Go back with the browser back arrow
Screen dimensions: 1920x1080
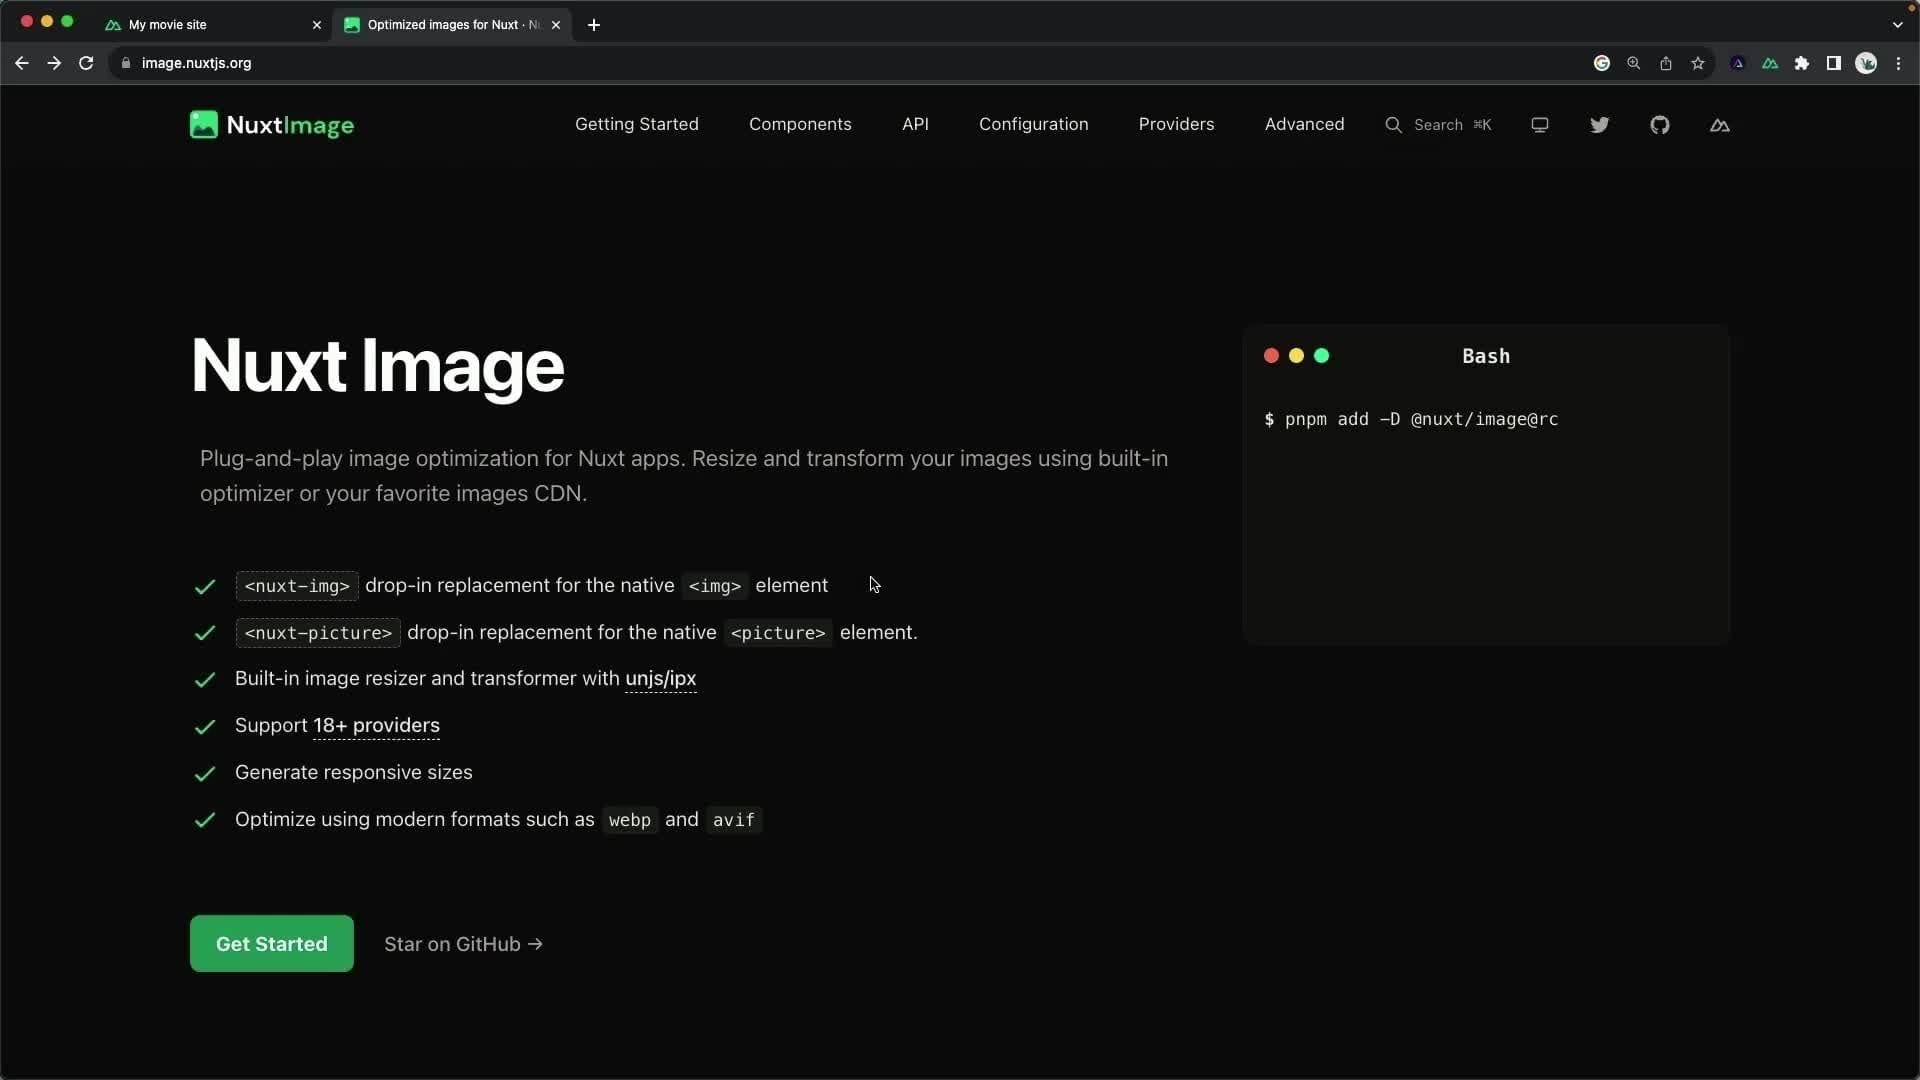(22, 63)
